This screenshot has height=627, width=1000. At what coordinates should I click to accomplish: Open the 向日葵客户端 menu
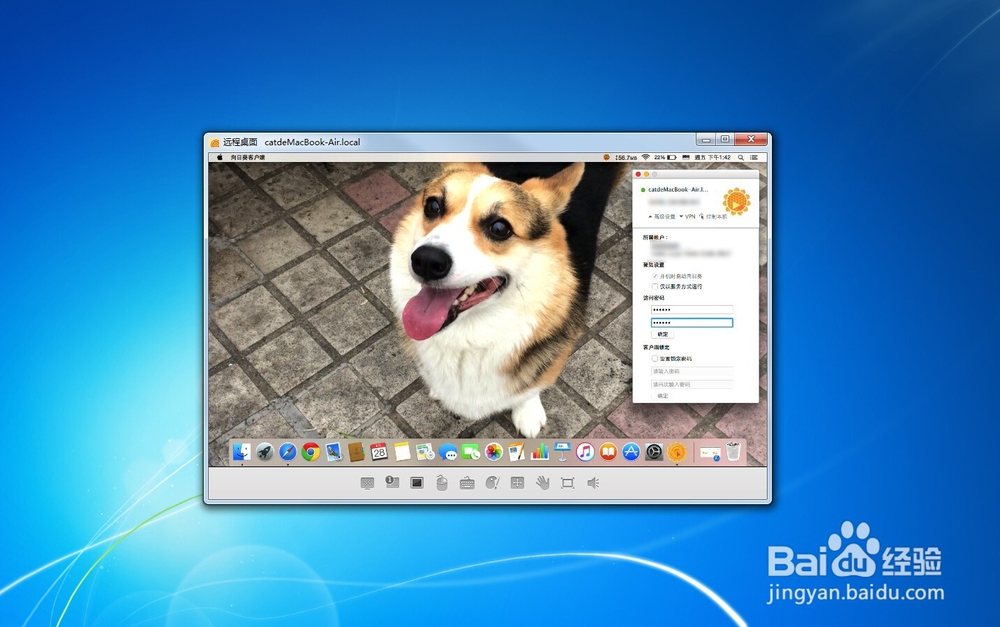247,157
